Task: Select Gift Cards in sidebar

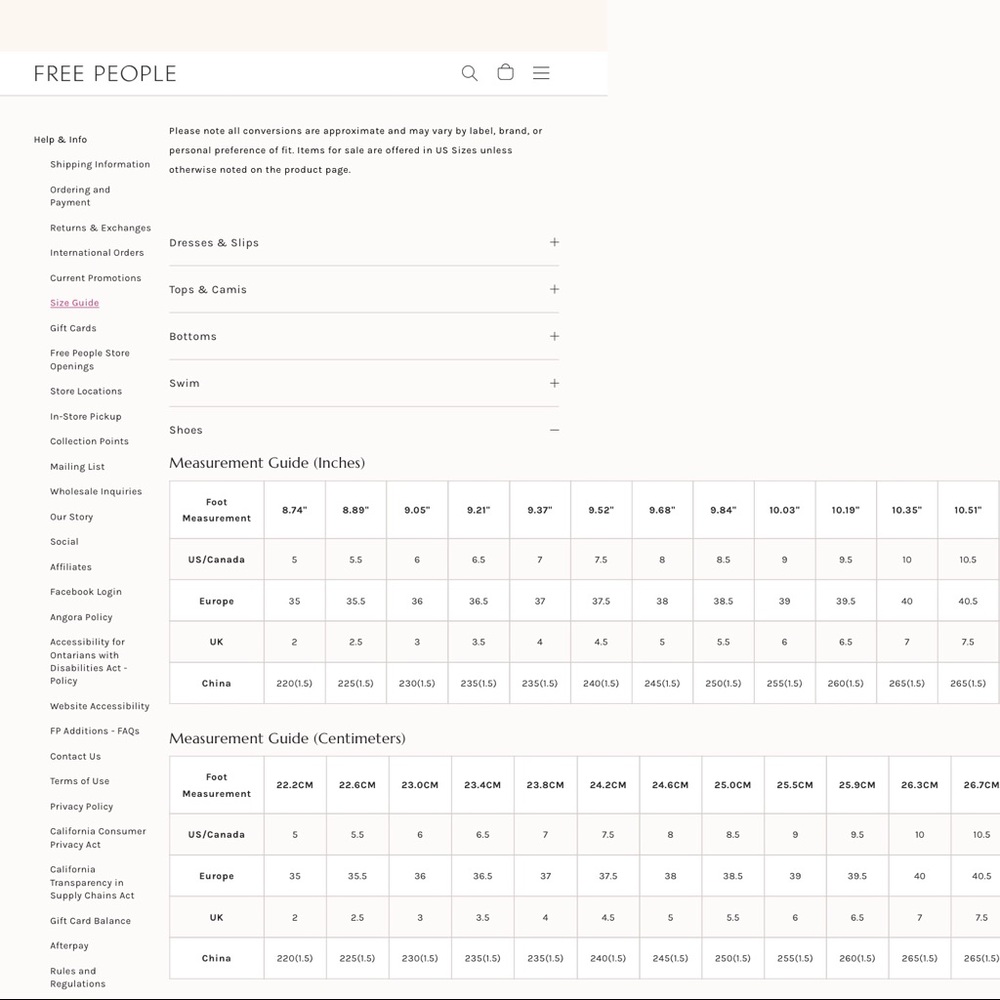Action: tap(73, 328)
